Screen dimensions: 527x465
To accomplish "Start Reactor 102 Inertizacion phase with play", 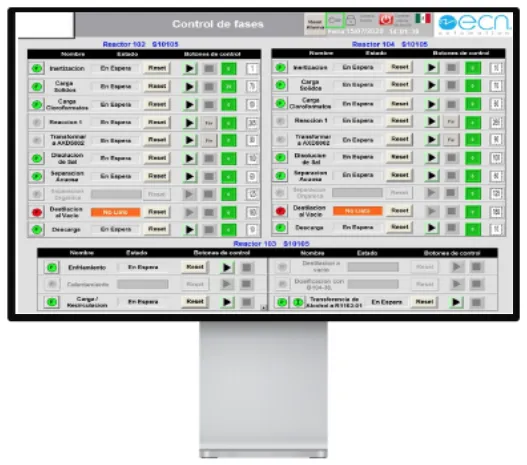I will [190, 69].
